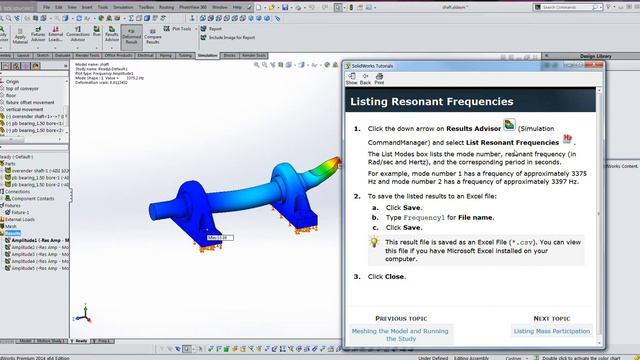Select the Amplitude1 result plot
The image size is (640, 360).
(37, 240)
